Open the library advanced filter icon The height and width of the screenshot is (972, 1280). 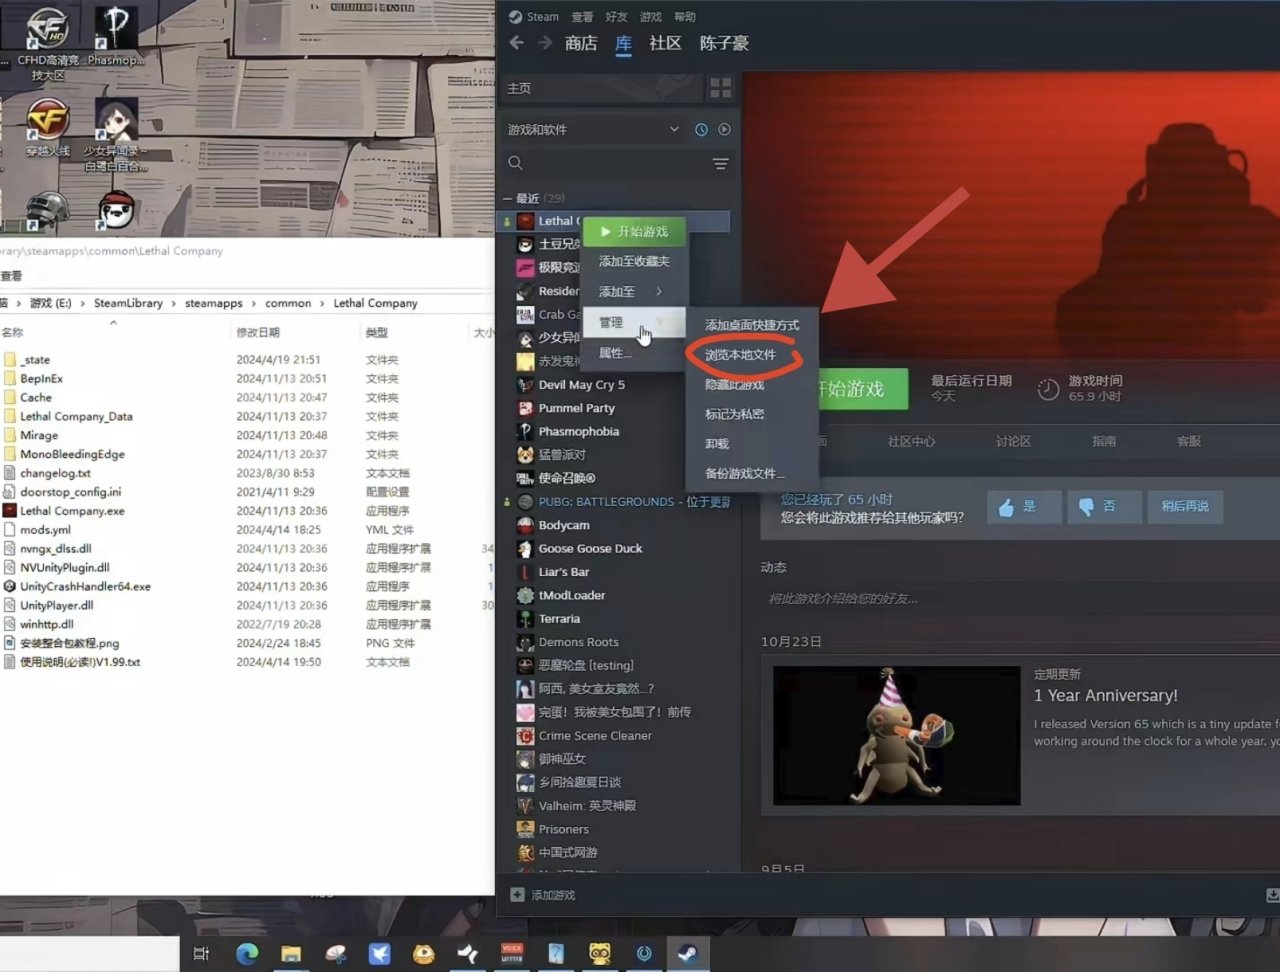pyautogui.click(x=720, y=163)
